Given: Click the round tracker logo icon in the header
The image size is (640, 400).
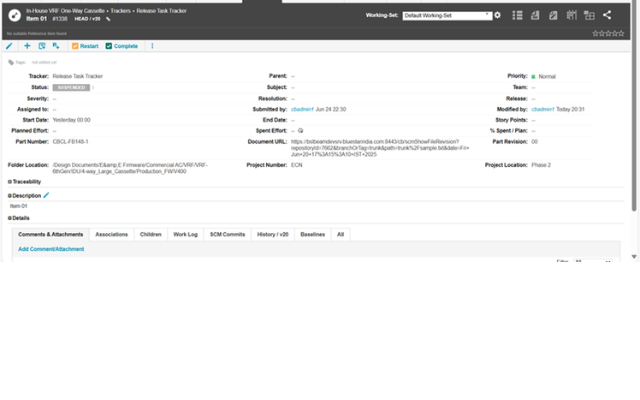Looking at the screenshot, I should coord(15,16).
